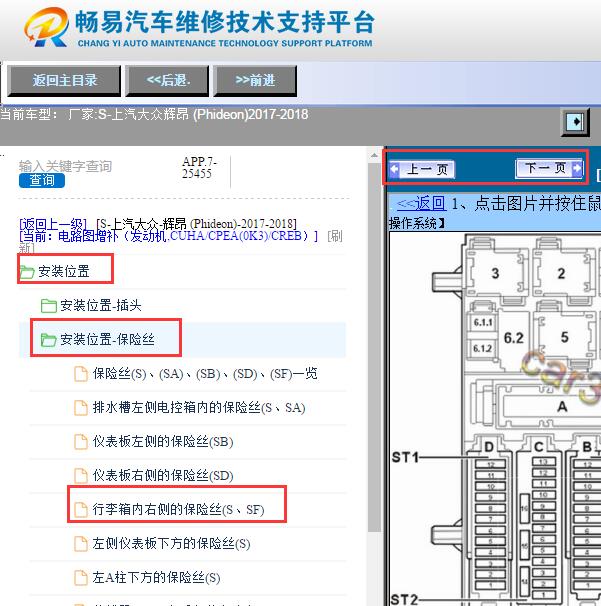Click the document icon beside 左A柱下方的保险丝(S)
This screenshot has height=606, width=601.
coord(81,578)
